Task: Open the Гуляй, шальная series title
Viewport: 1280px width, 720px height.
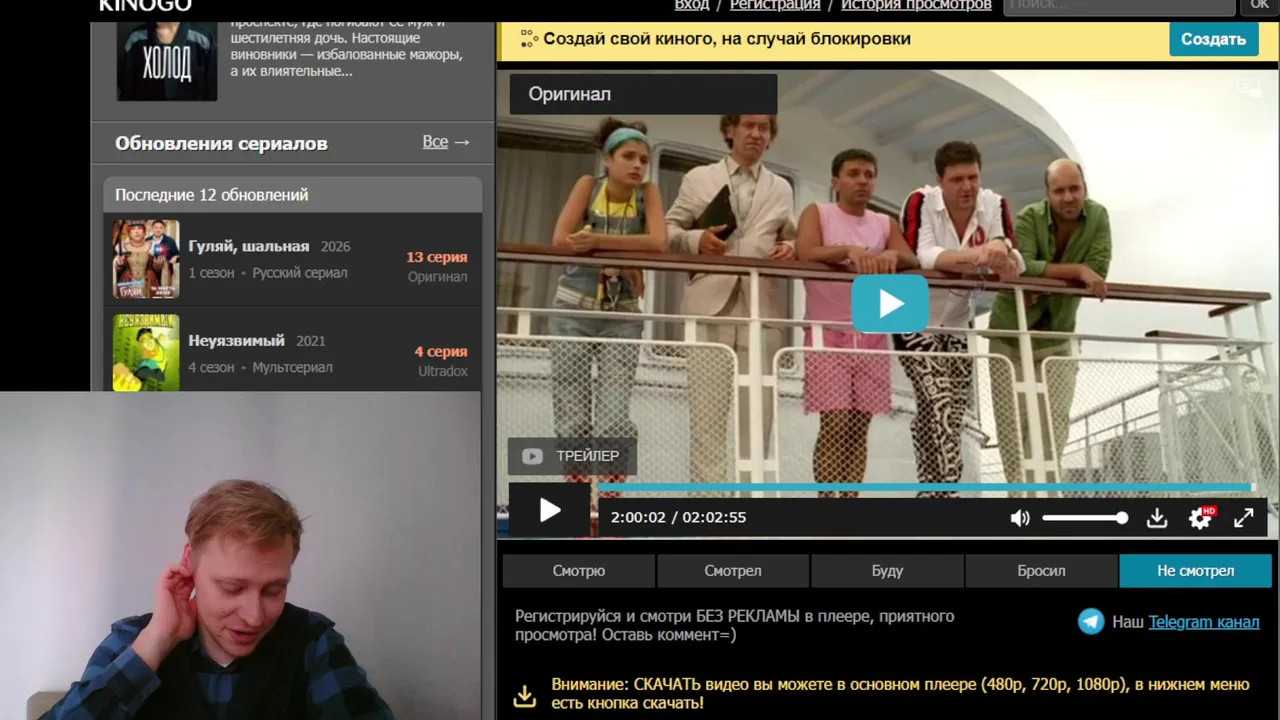Action: (x=249, y=246)
